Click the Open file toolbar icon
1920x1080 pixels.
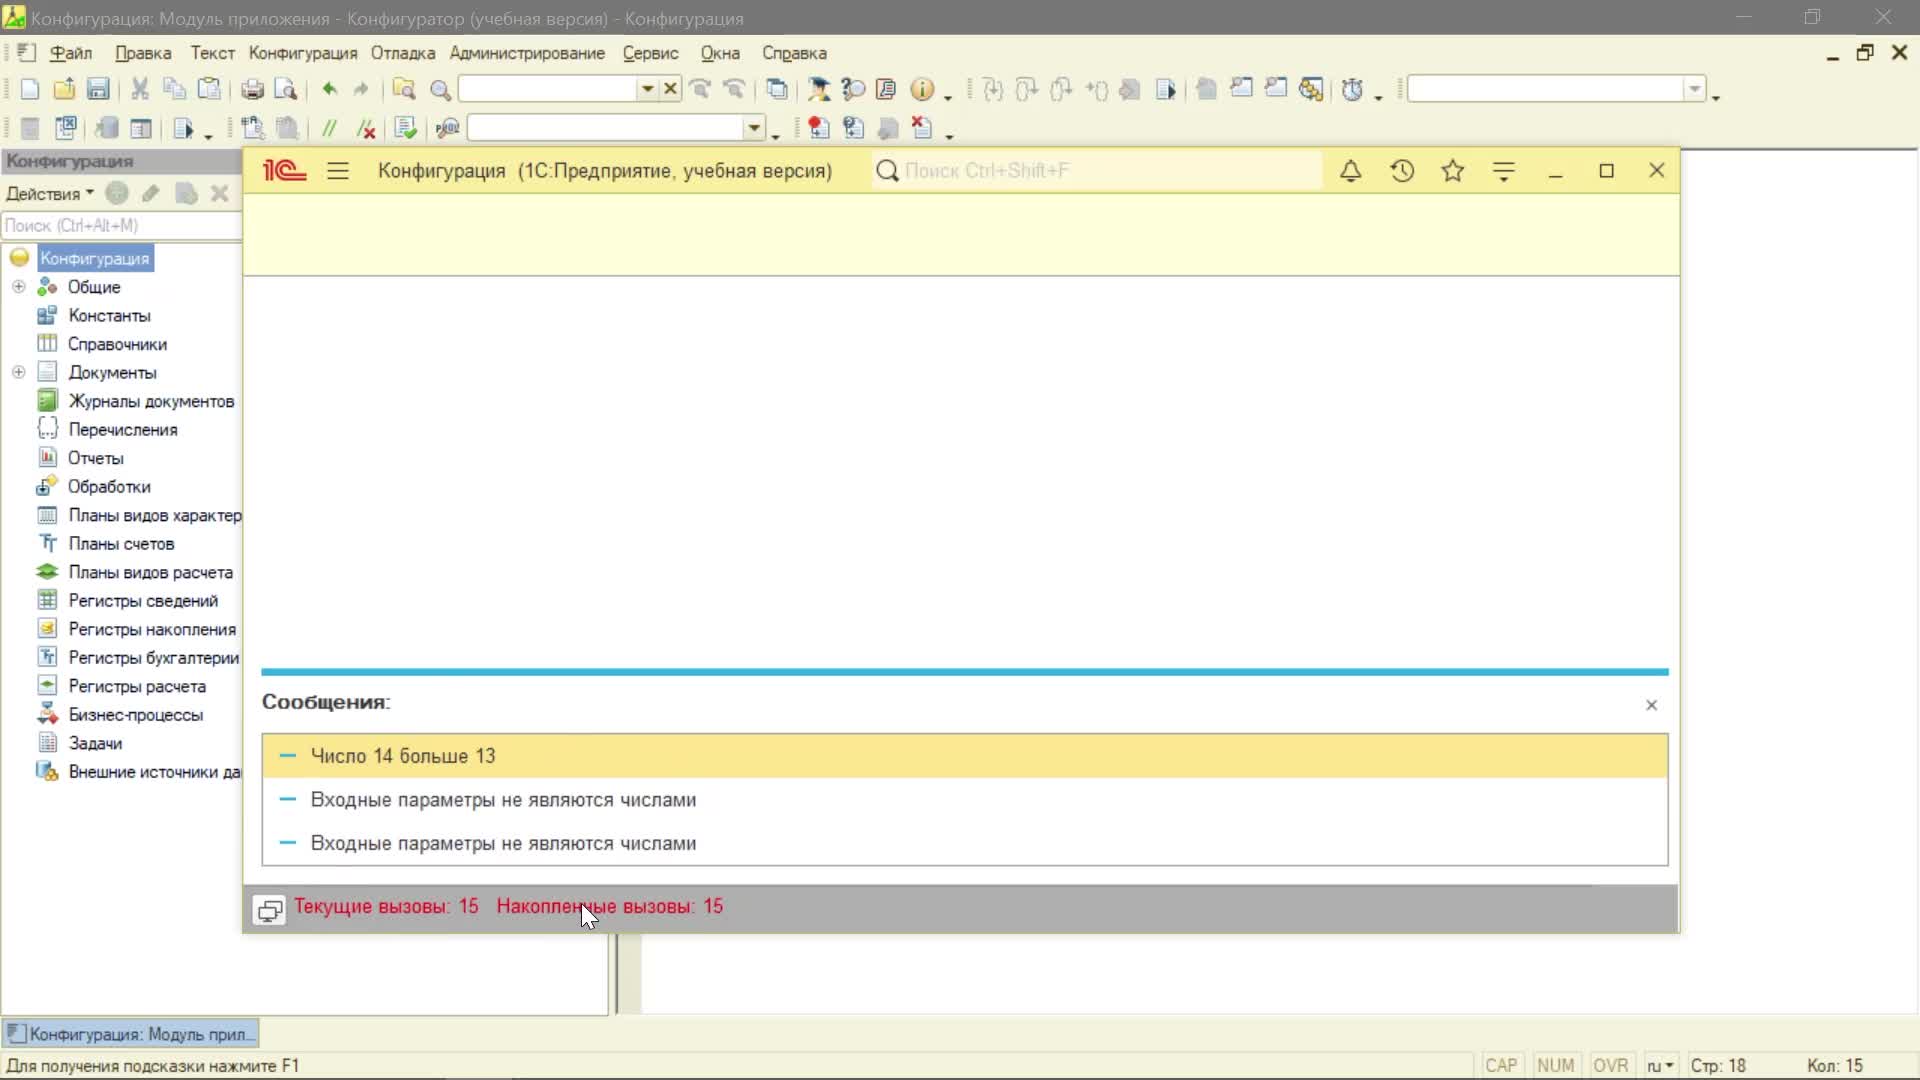pyautogui.click(x=64, y=90)
